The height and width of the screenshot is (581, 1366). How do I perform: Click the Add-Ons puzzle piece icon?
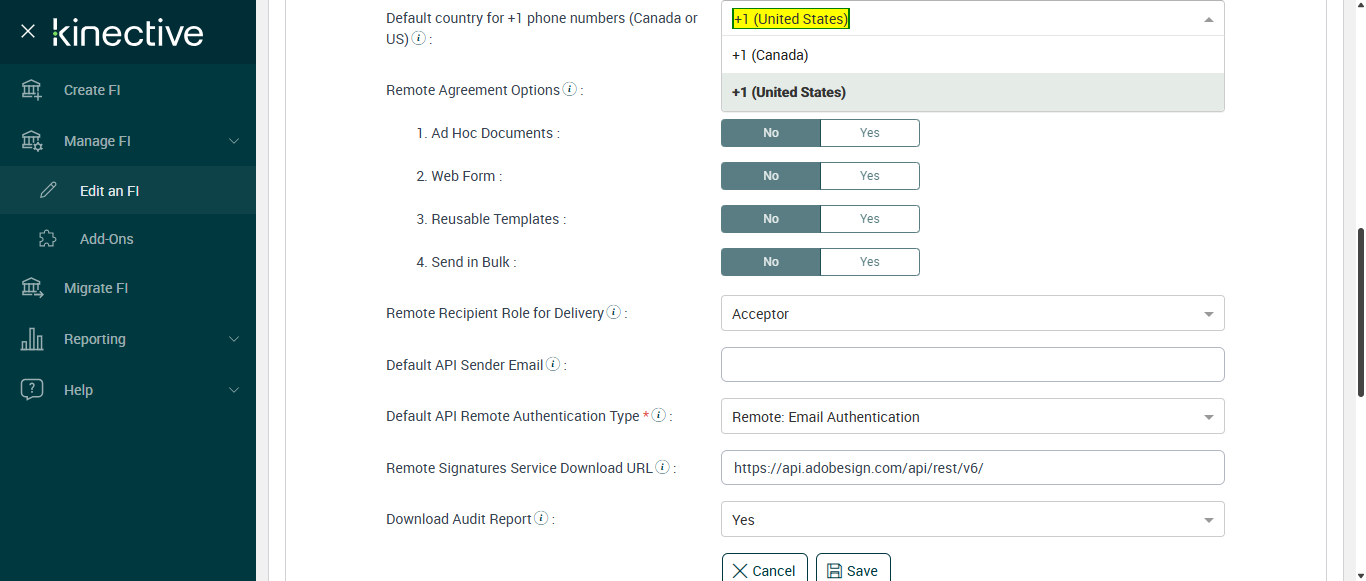(48, 239)
